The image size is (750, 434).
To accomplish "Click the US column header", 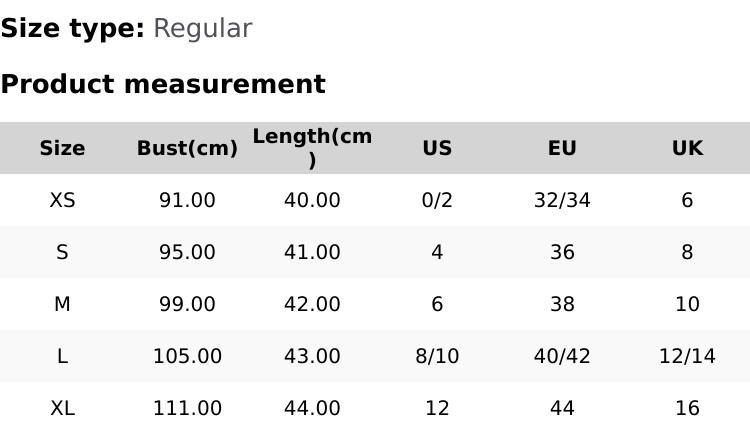I will tap(437, 148).
